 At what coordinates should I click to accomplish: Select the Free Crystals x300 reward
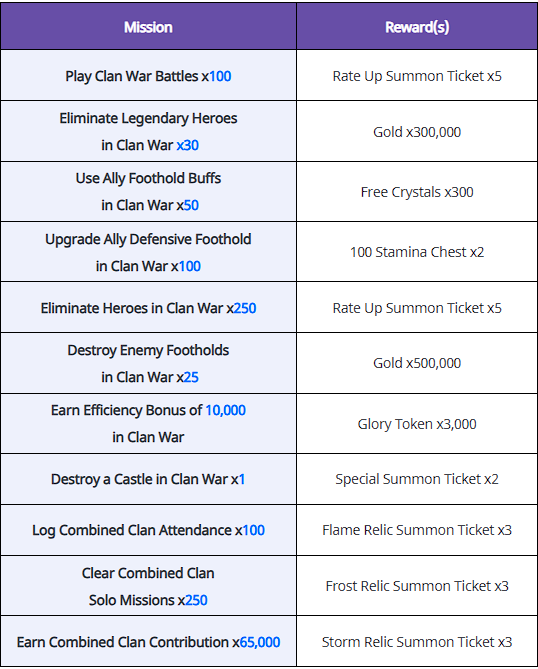pyautogui.click(x=417, y=192)
